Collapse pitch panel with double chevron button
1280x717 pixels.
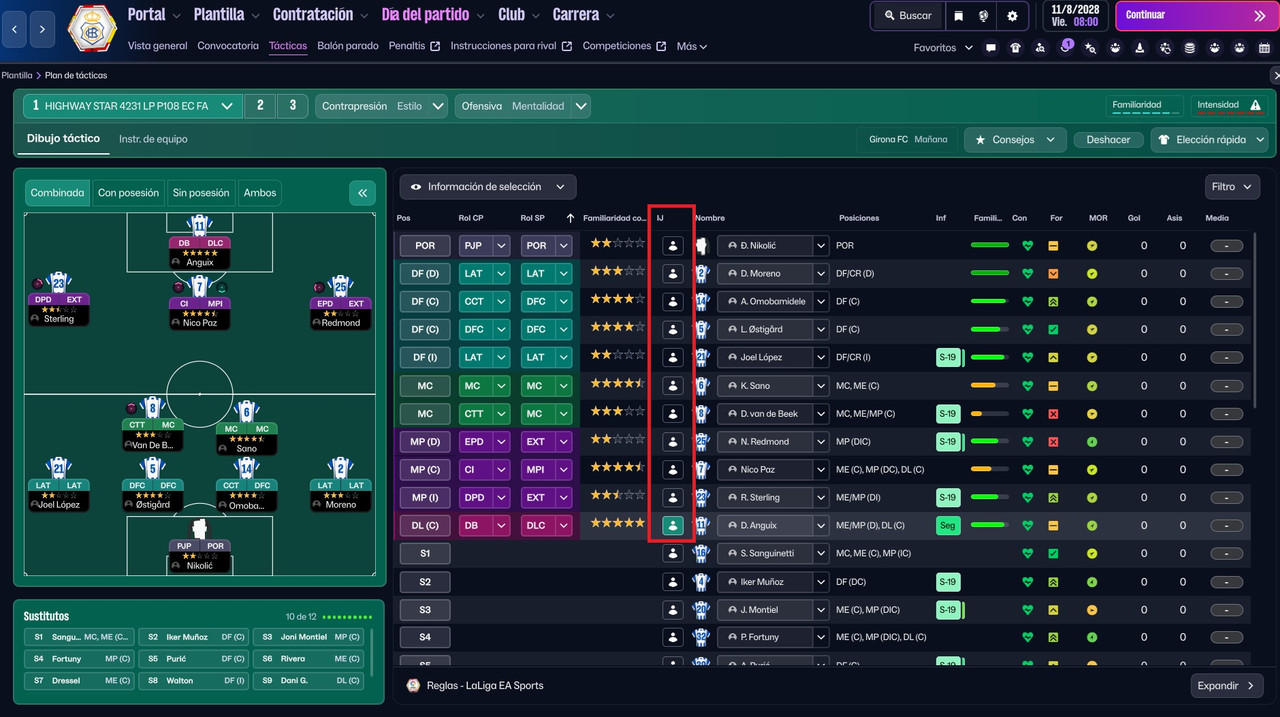pyautogui.click(x=362, y=193)
